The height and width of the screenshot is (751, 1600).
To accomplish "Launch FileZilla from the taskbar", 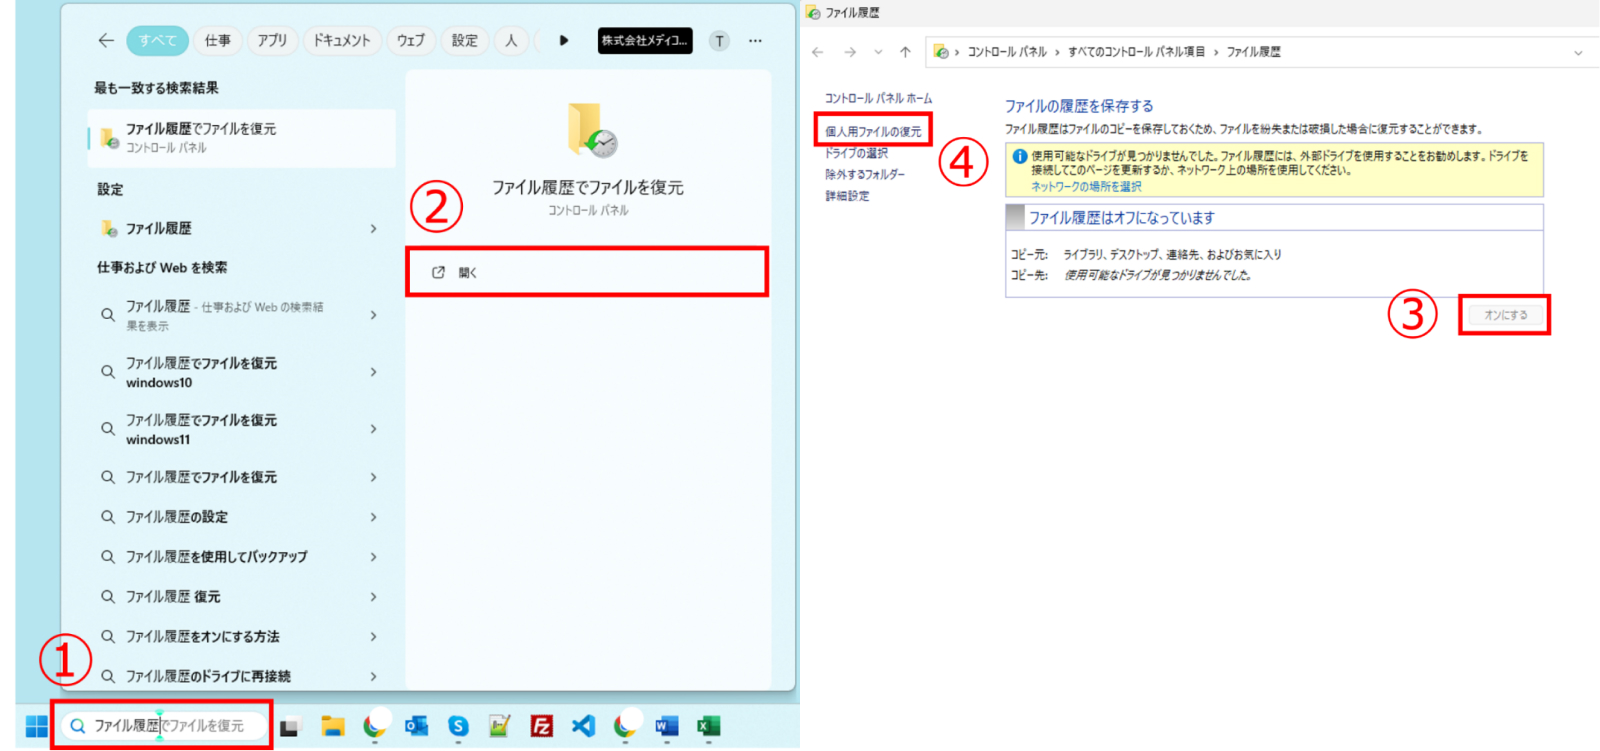I will pyautogui.click(x=541, y=726).
